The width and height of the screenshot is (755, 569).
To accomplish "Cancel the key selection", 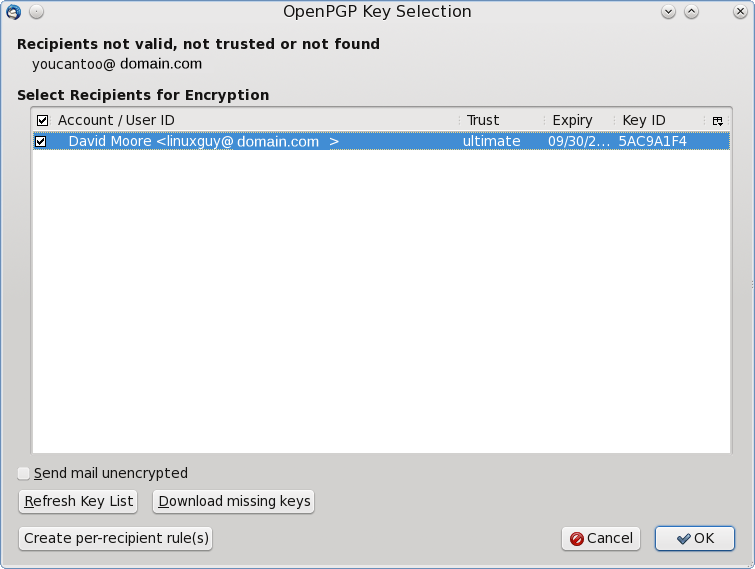I will 601,538.
